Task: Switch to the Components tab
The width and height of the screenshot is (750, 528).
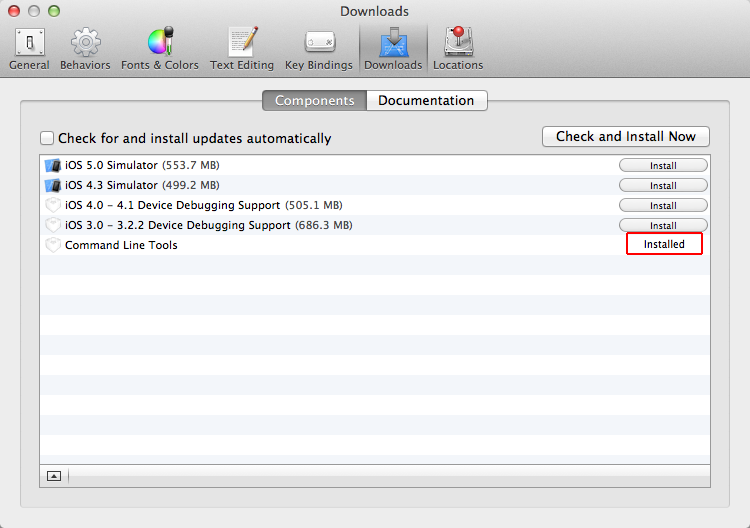Action: tap(315, 100)
